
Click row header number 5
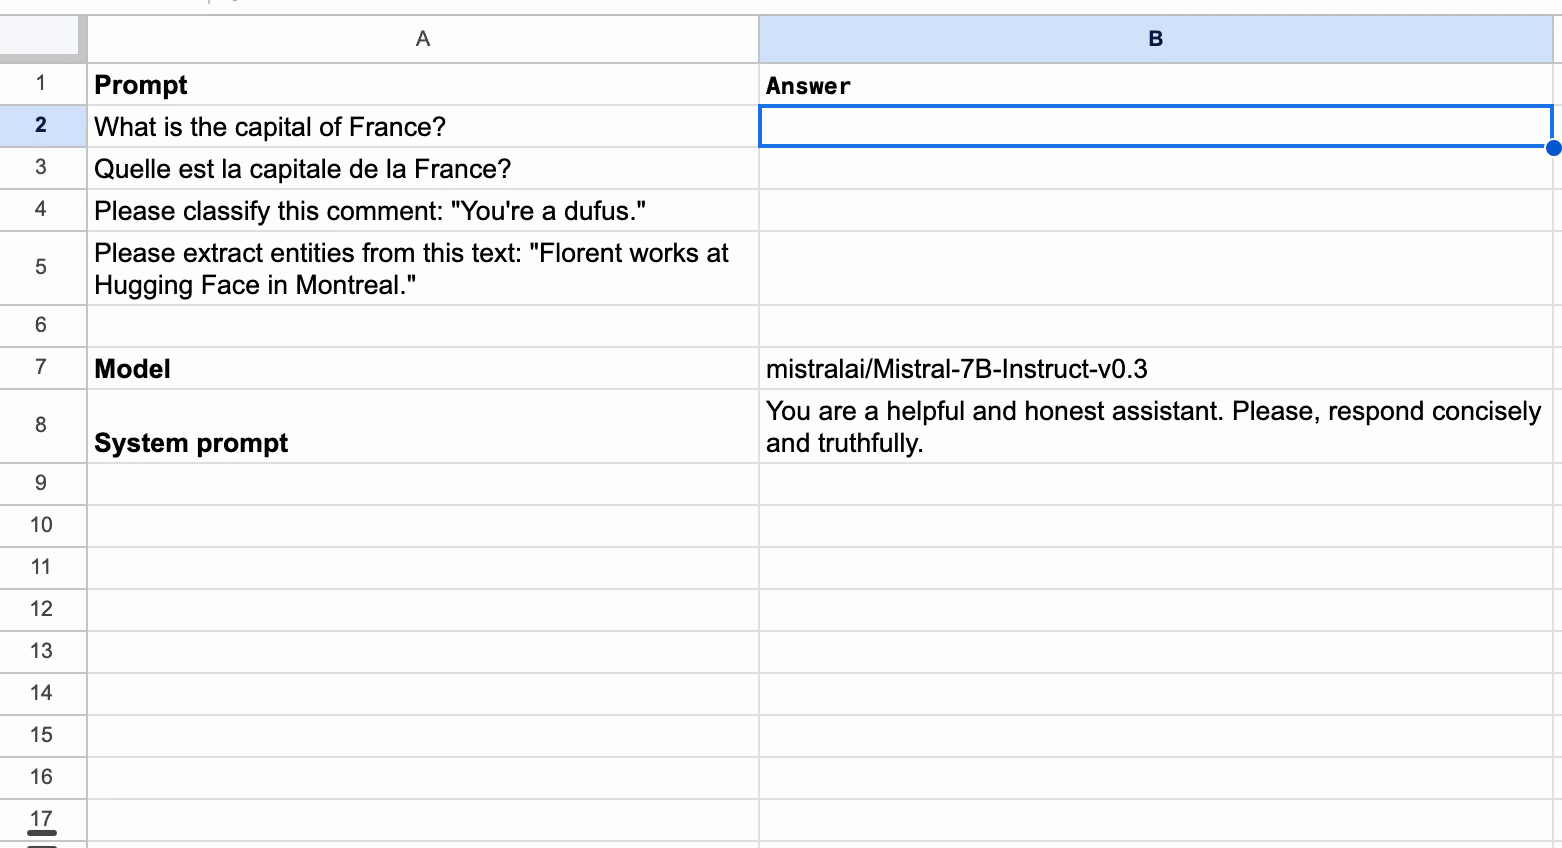coord(41,267)
